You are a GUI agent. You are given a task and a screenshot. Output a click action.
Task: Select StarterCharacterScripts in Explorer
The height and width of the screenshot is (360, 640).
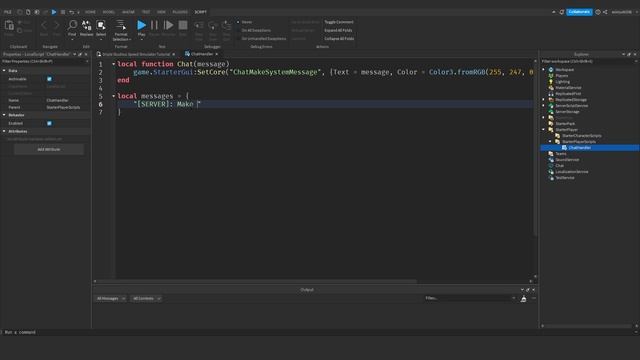[581, 136]
